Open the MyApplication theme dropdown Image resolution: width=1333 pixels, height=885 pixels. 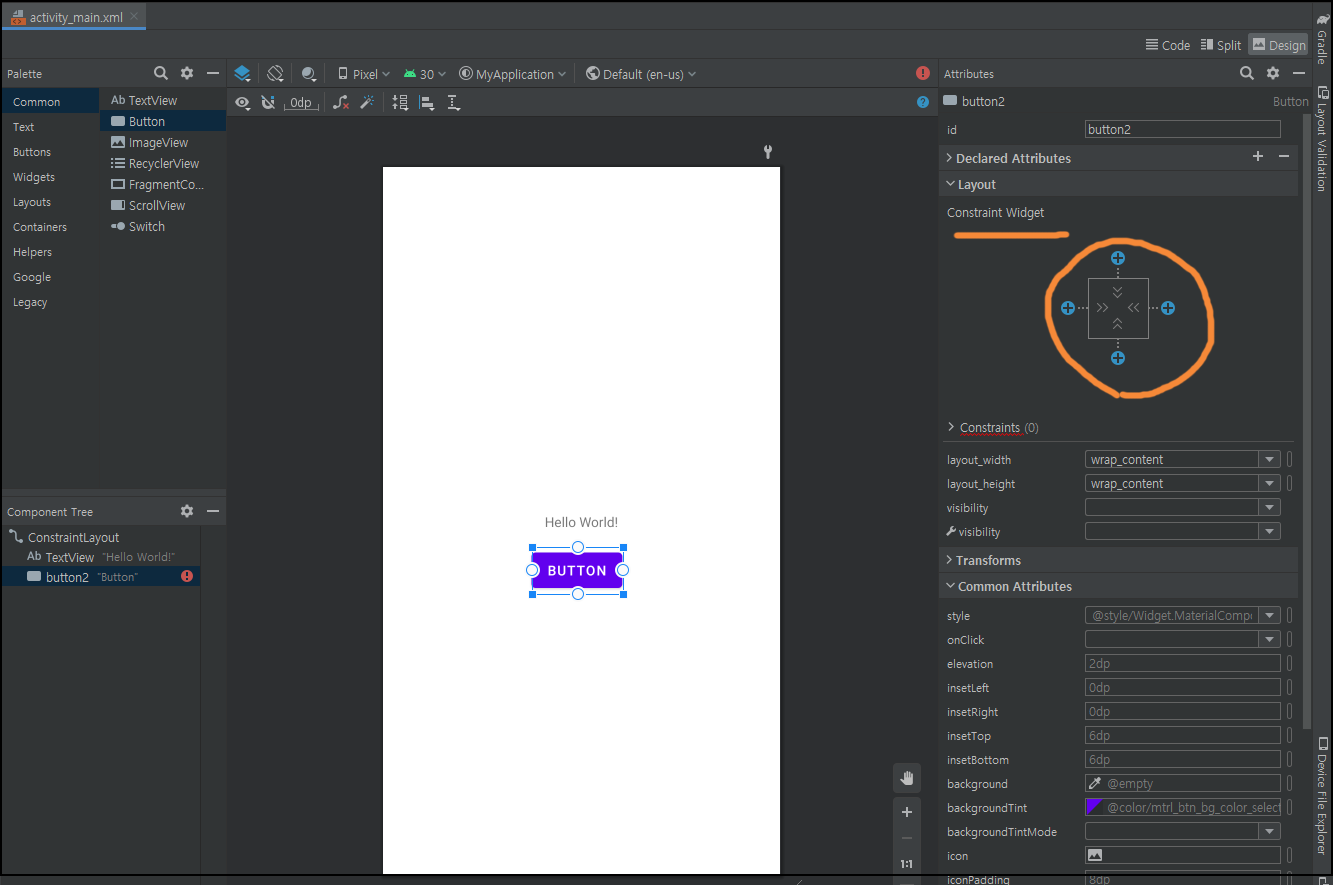(x=513, y=74)
